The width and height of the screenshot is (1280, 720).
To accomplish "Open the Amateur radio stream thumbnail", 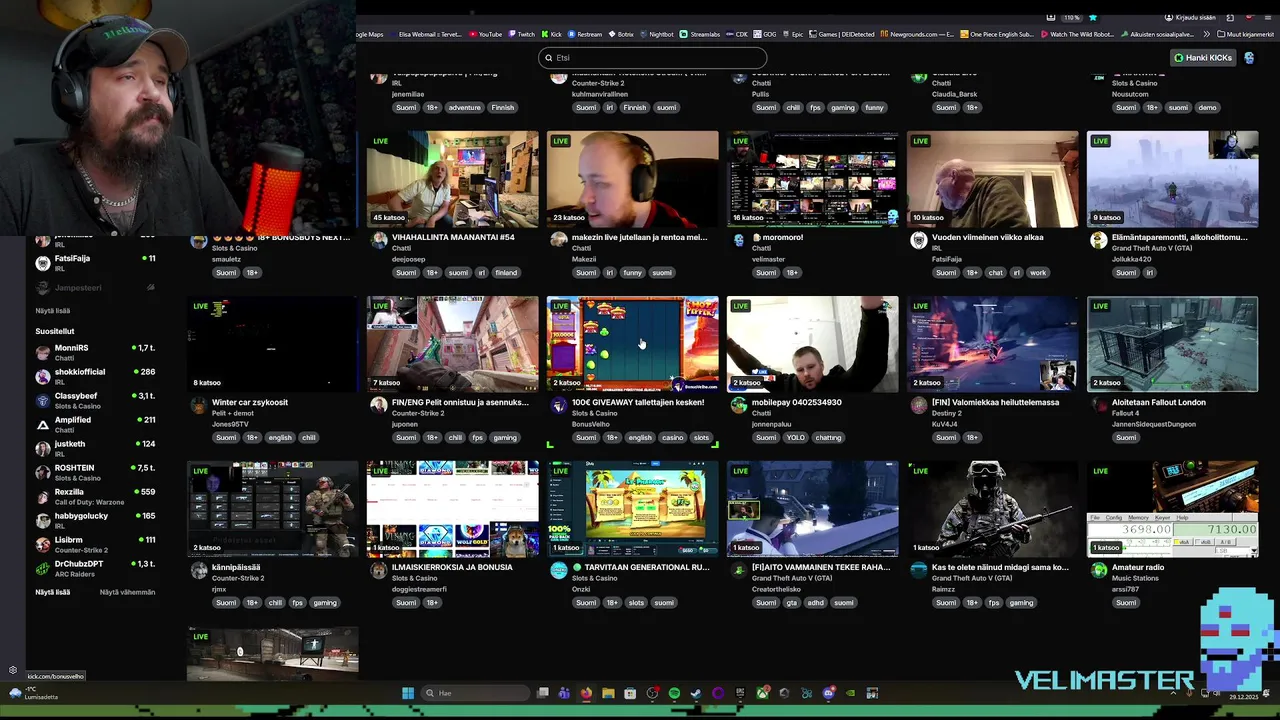I will pos(1172,509).
